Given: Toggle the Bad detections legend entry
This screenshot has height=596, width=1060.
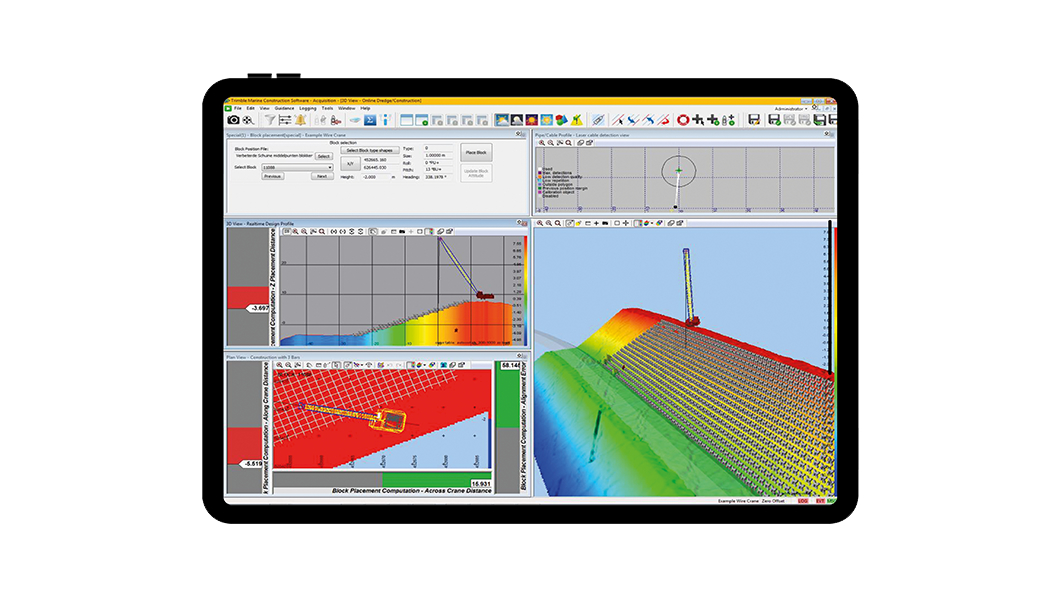Looking at the screenshot, I should 553,174.
